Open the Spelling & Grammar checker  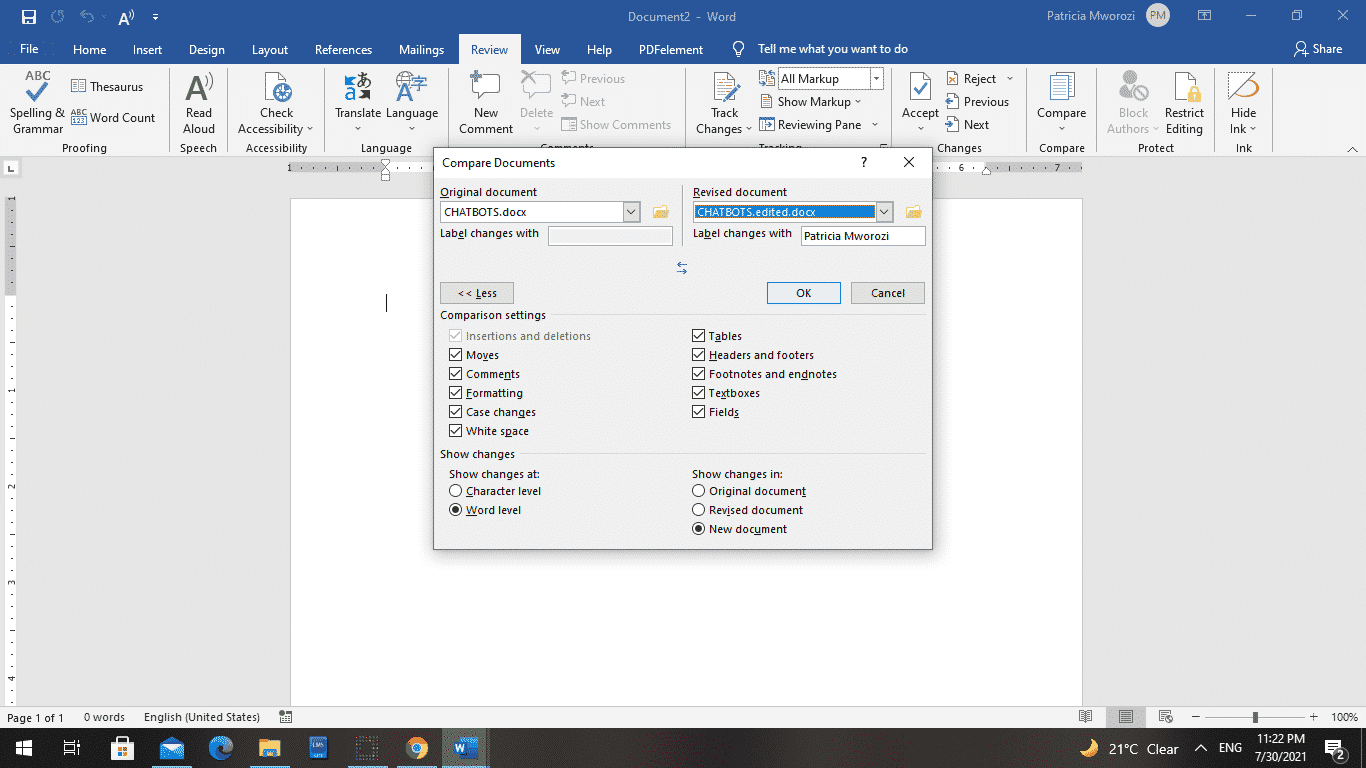click(x=36, y=104)
